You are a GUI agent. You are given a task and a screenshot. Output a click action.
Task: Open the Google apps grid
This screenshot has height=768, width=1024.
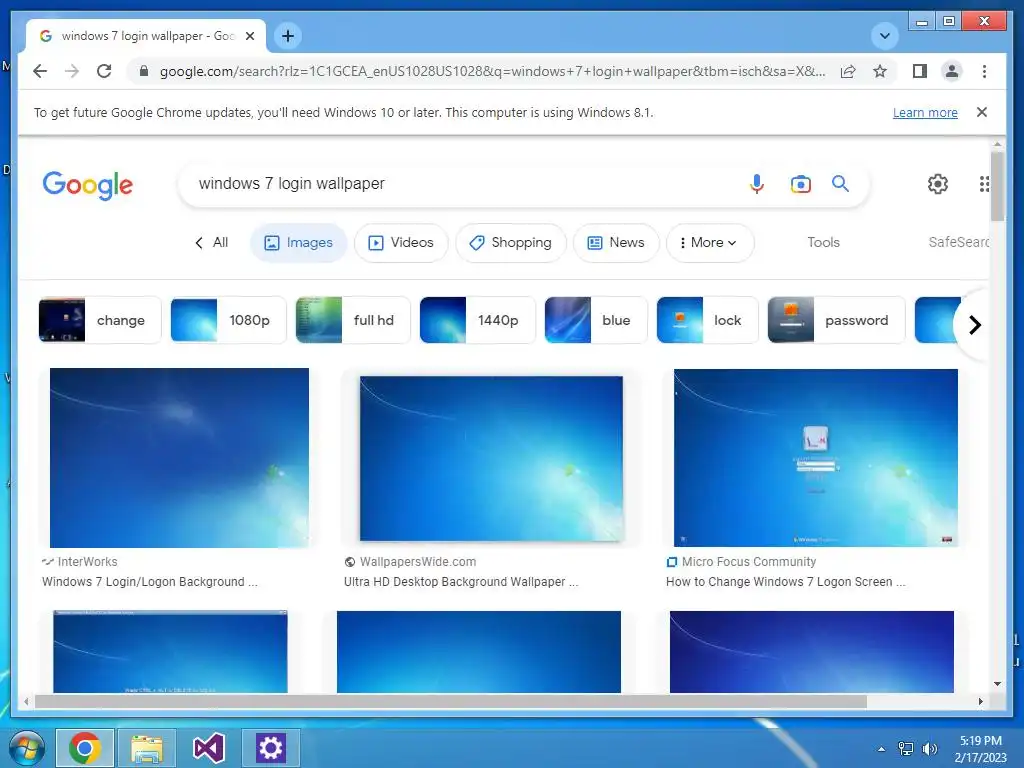[x=984, y=184]
